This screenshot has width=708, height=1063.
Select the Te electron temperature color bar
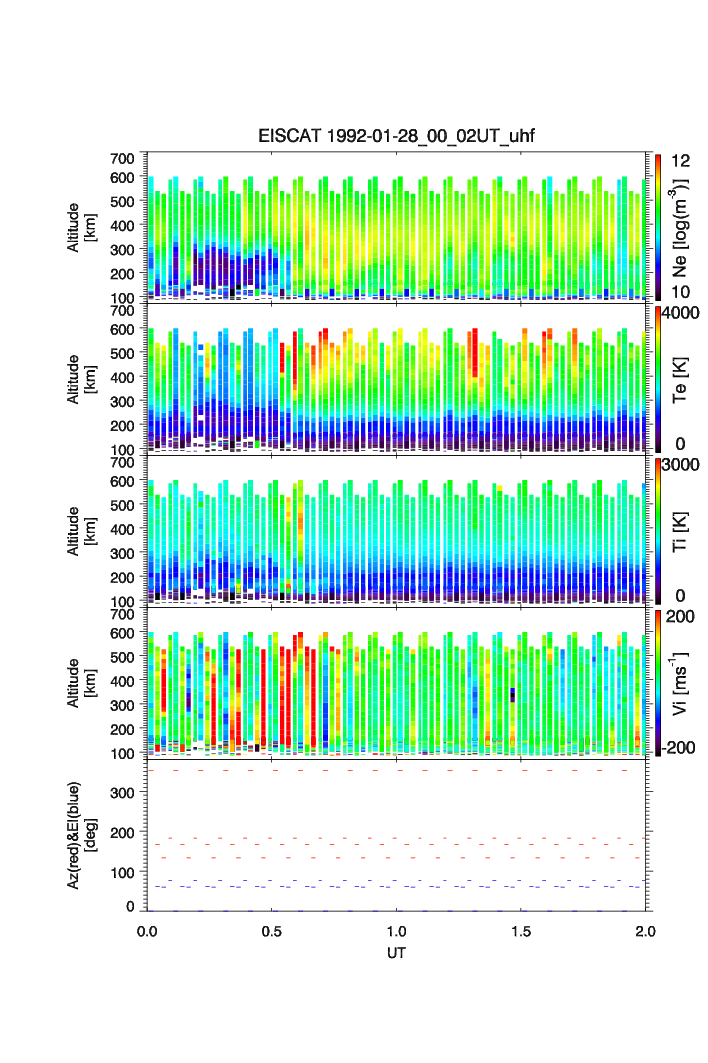[658, 378]
